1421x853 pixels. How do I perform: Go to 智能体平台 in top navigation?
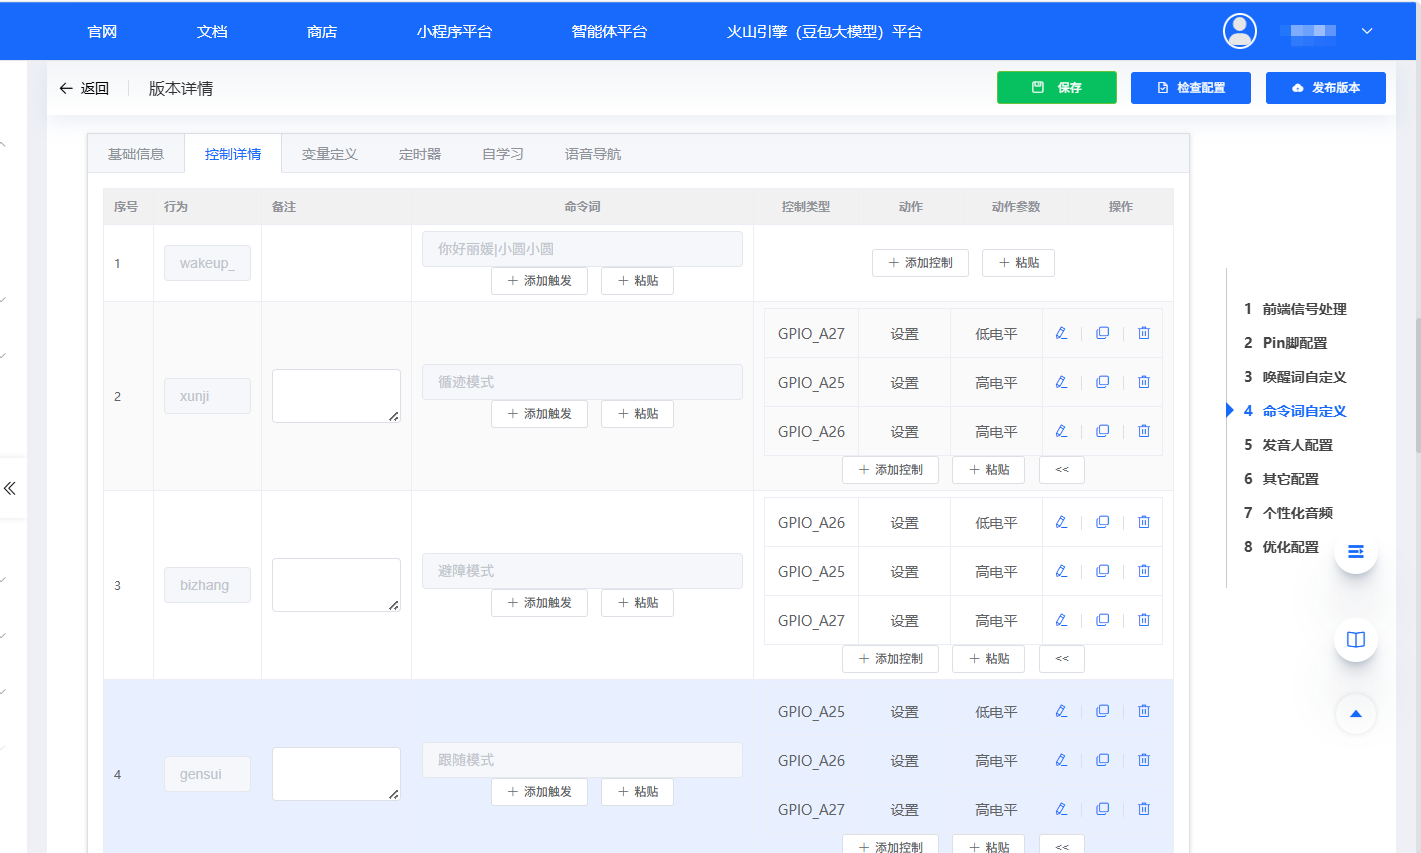pos(610,32)
